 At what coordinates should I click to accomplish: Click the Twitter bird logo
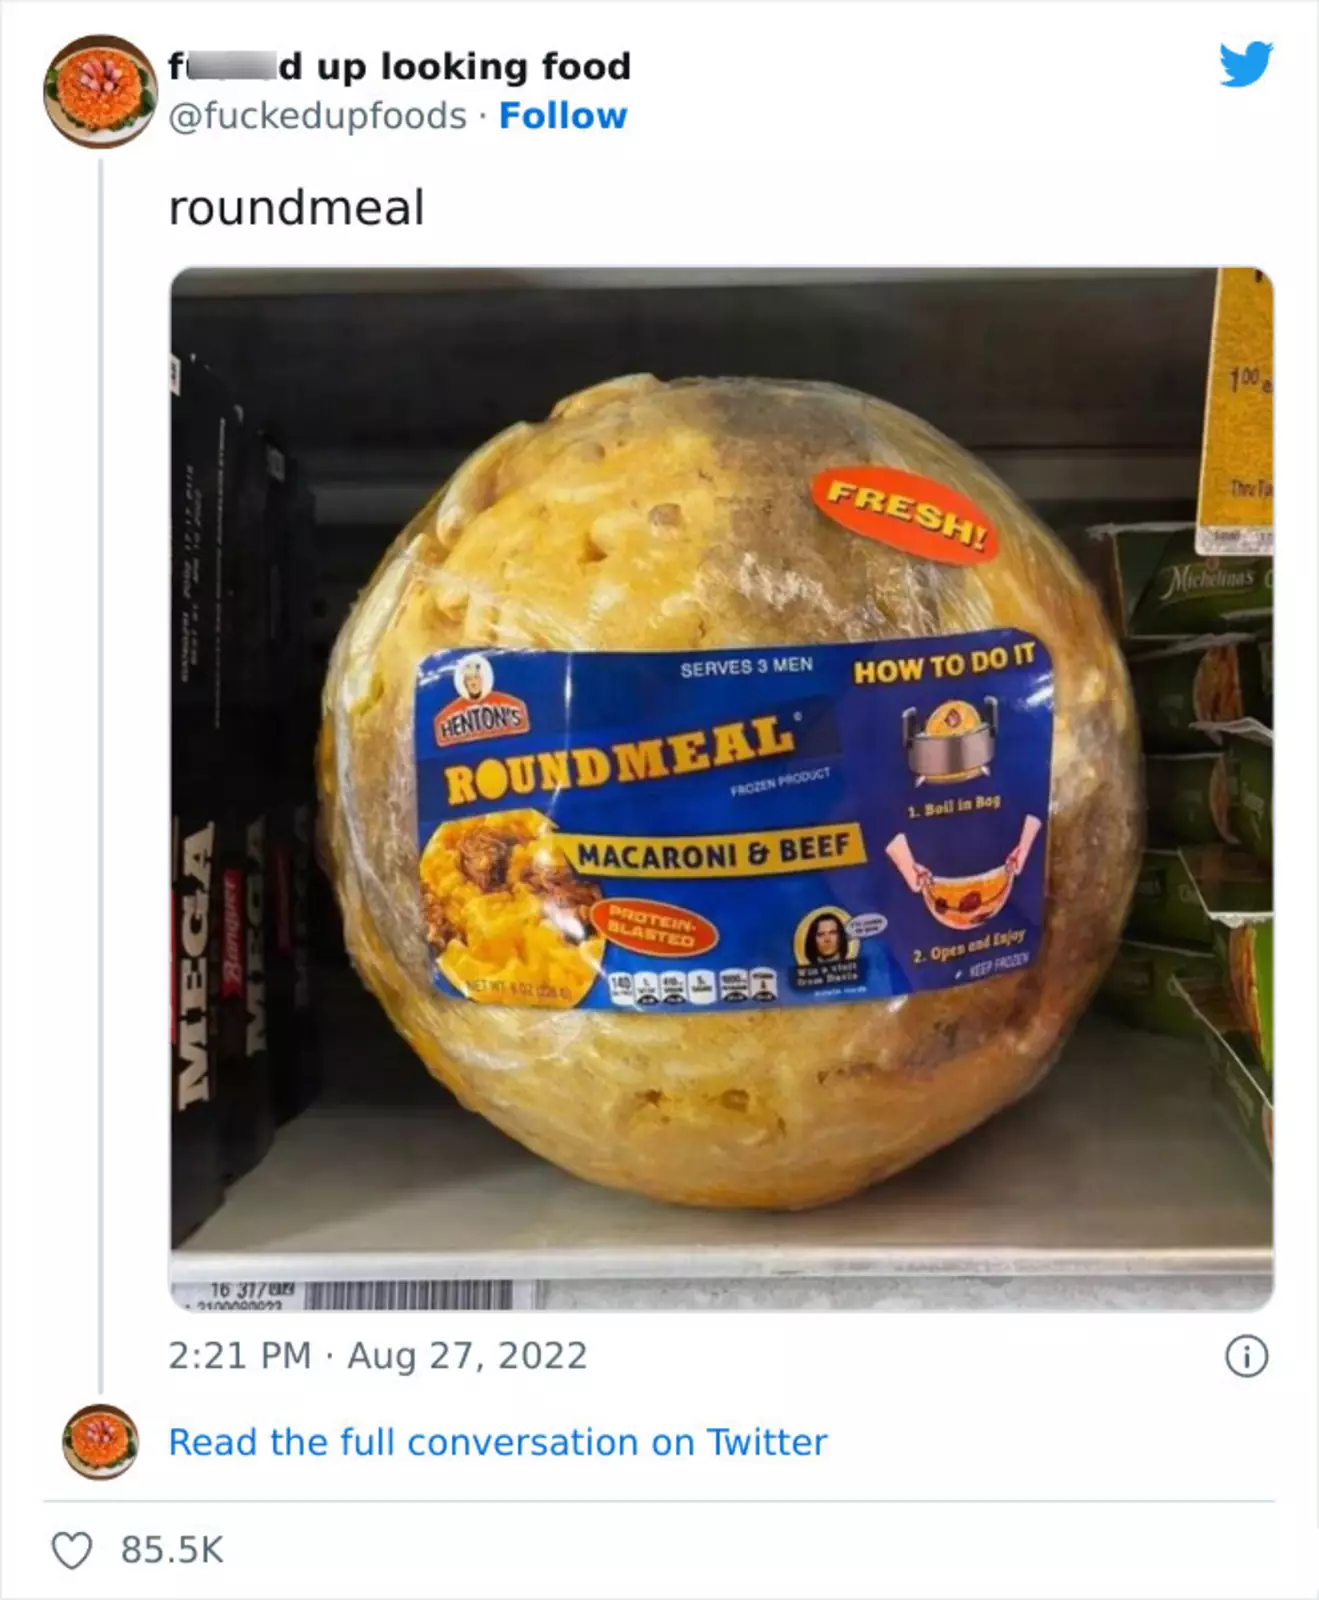click(x=1246, y=65)
